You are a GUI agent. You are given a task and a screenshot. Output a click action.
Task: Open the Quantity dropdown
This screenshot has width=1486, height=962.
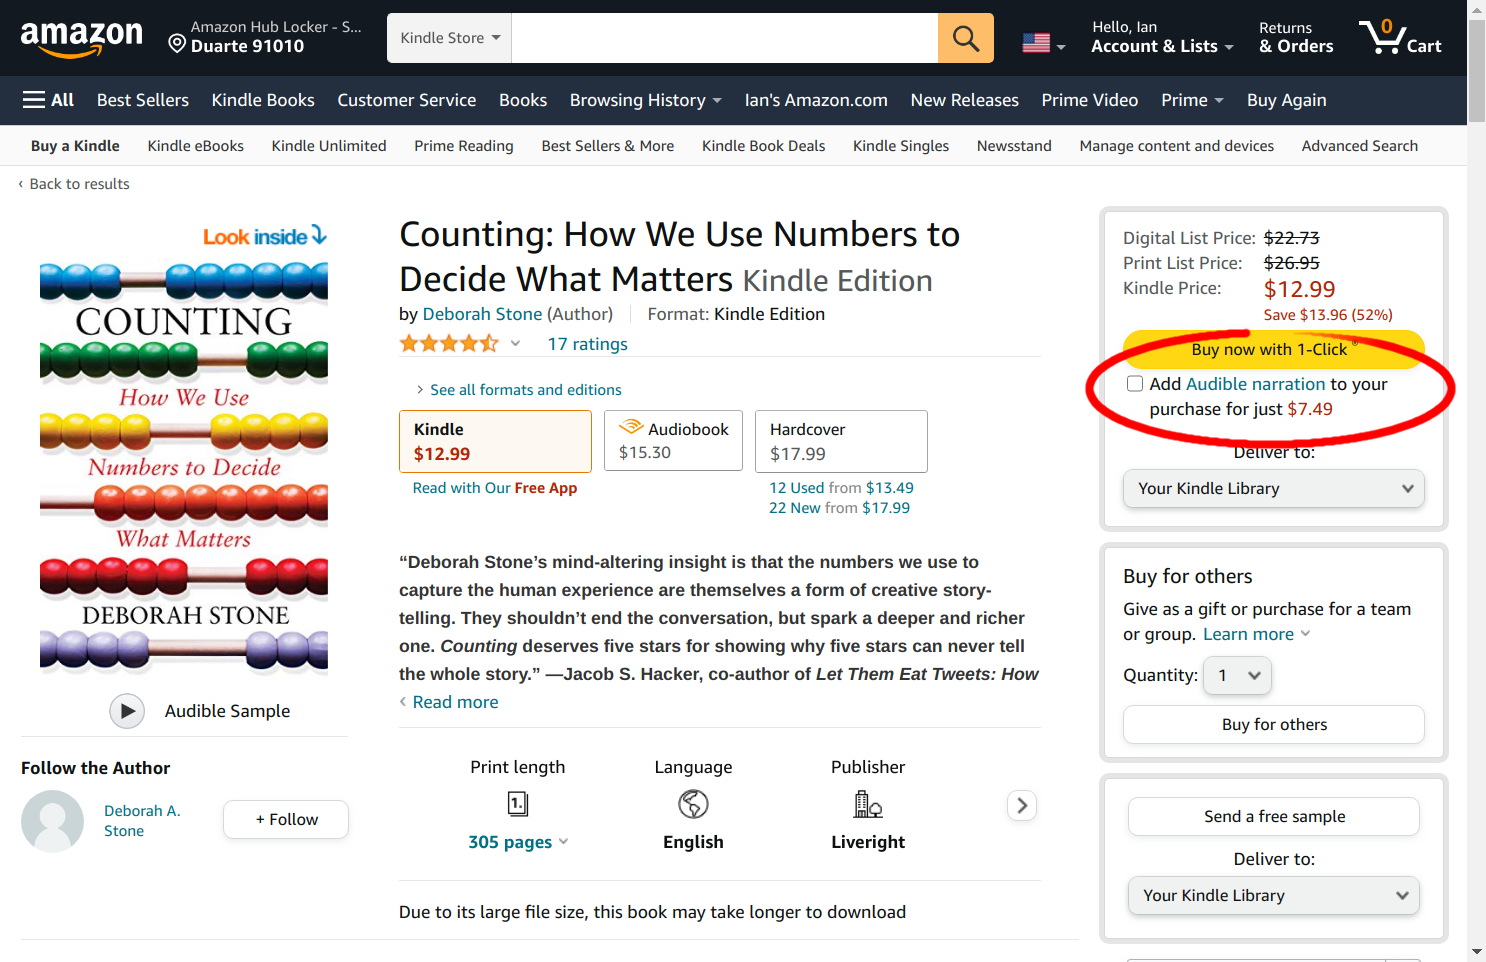pyautogui.click(x=1237, y=676)
